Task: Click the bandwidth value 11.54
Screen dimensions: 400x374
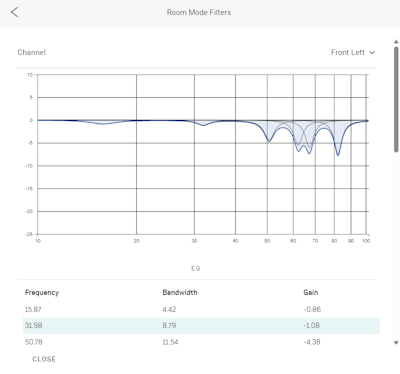Action: [x=170, y=342]
